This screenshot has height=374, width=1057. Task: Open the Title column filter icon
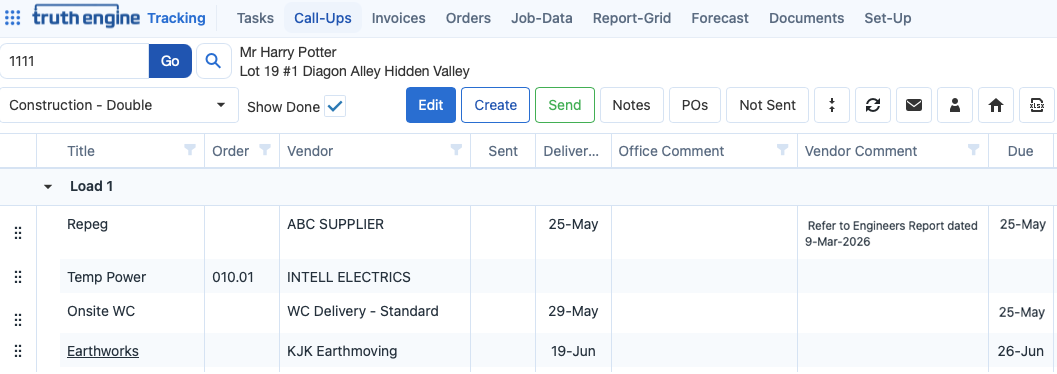click(x=190, y=150)
